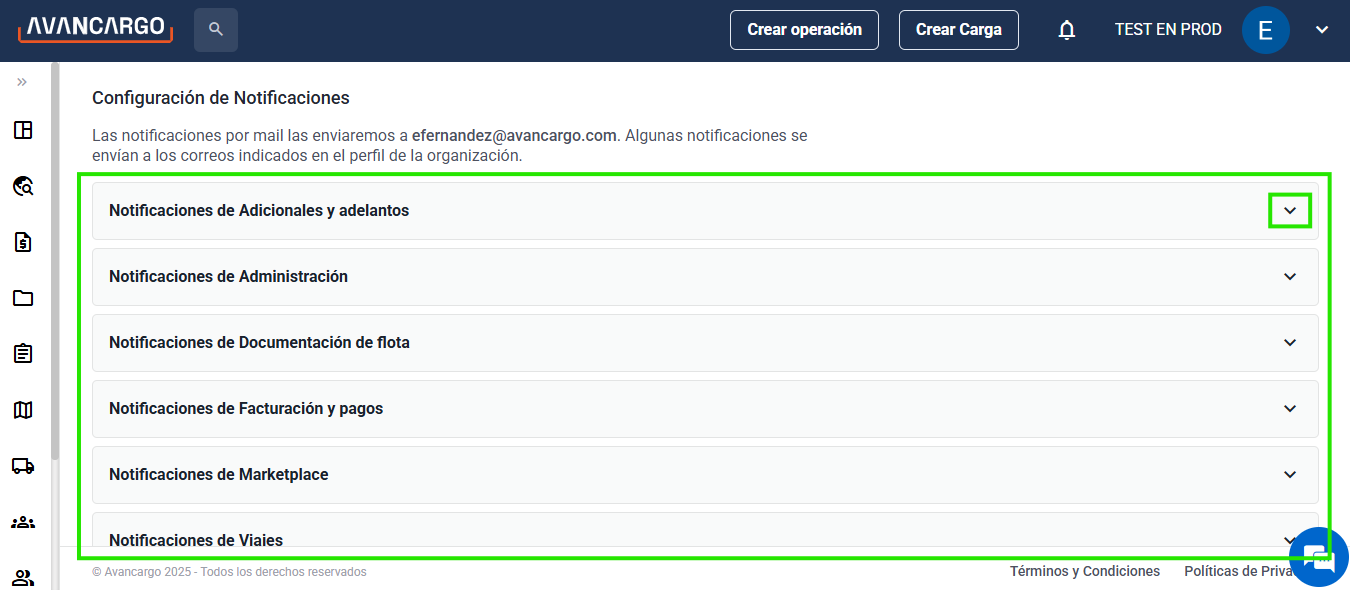Click the sidebar vertical scrollbar

click(56, 262)
